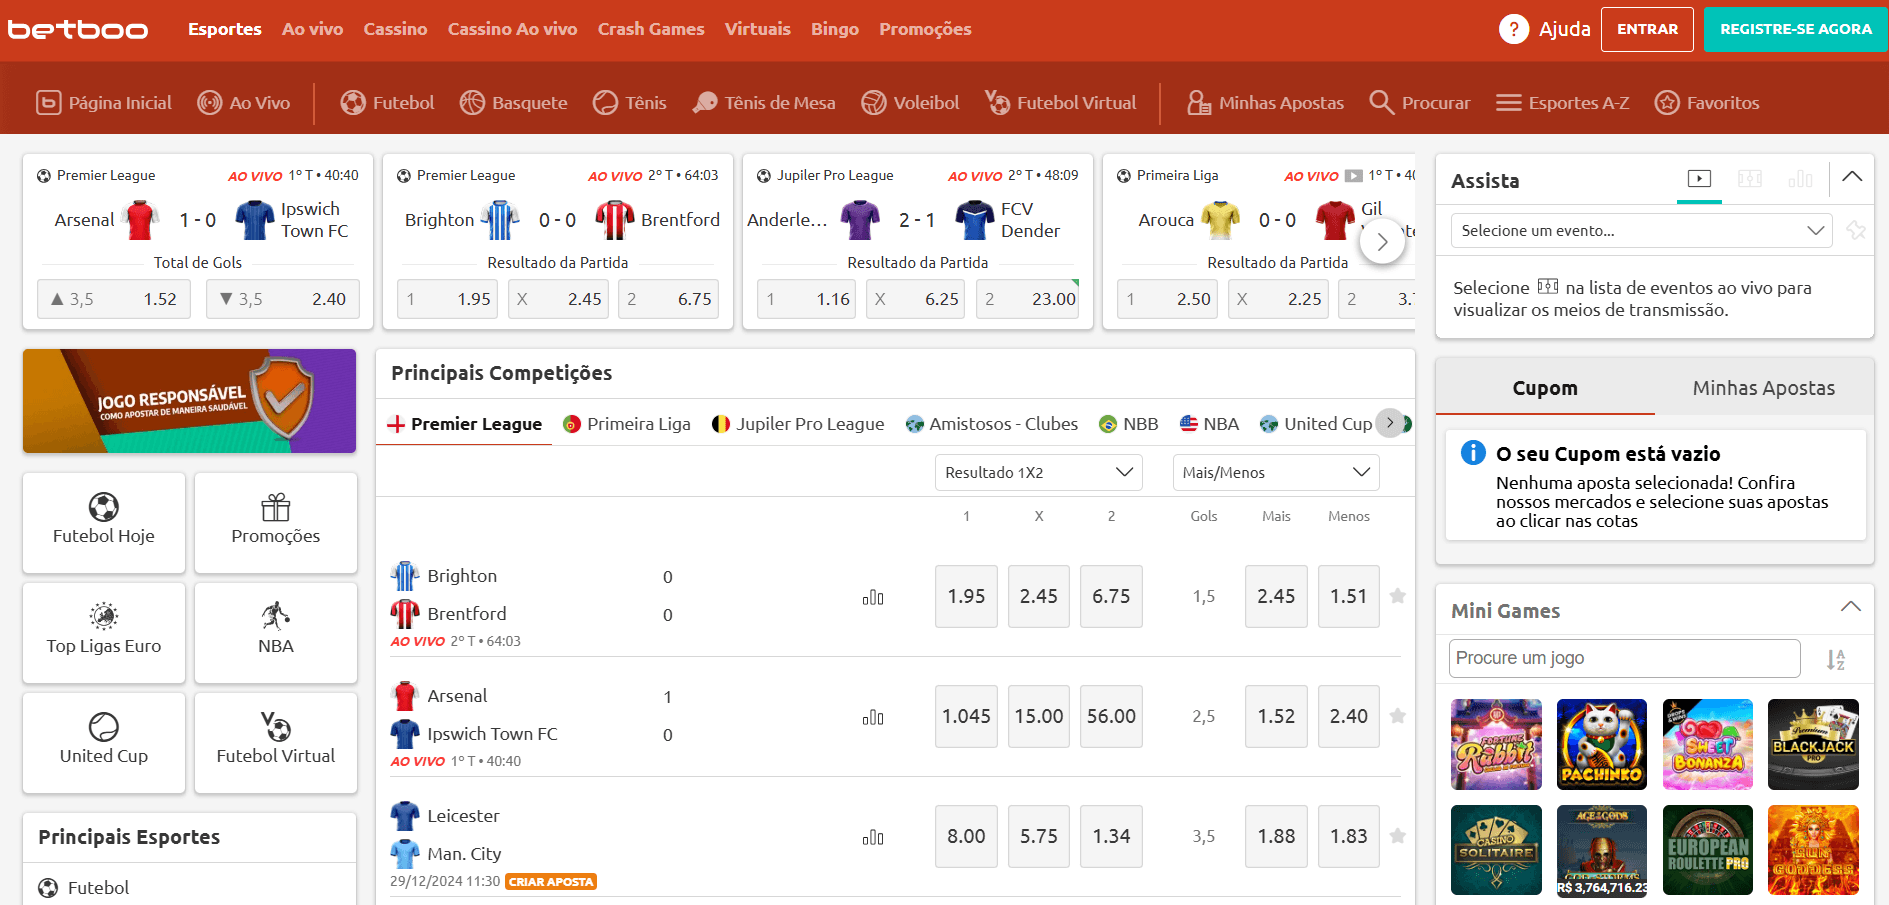Select the video stream icon in Assista panel

[1699, 179]
